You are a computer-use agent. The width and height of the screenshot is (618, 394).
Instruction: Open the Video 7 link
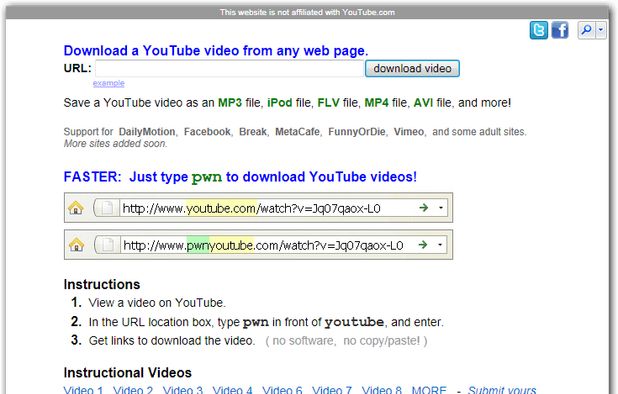point(332,390)
